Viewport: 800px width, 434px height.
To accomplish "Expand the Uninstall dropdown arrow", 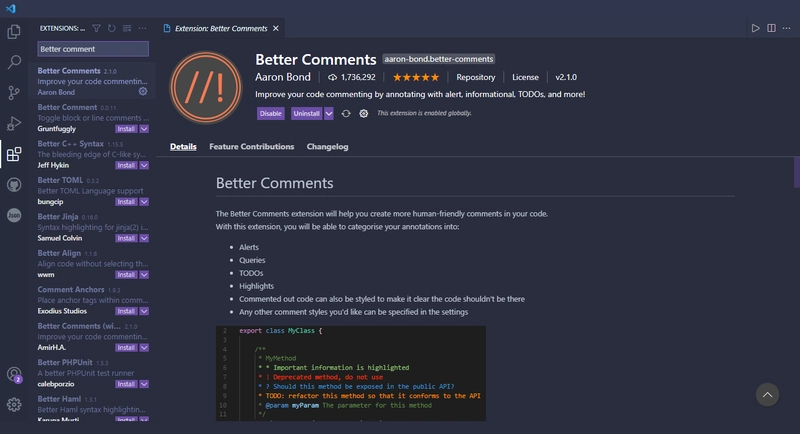I will 329,113.
